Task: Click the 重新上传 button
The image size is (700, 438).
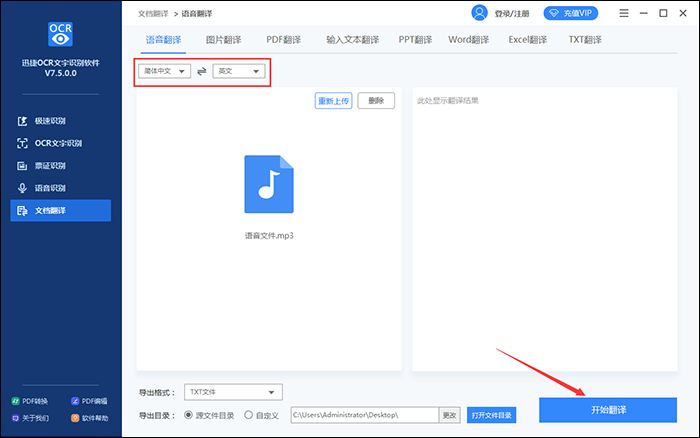Action: pos(333,101)
